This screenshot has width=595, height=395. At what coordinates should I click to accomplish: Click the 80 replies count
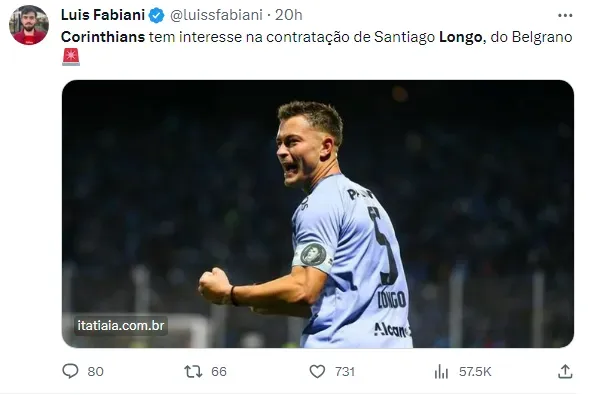point(95,371)
